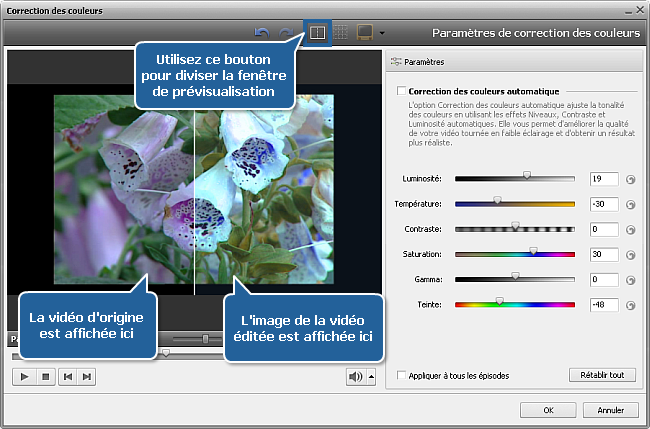Reset Teinte value using its reset icon
The image size is (650, 429).
click(630, 305)
